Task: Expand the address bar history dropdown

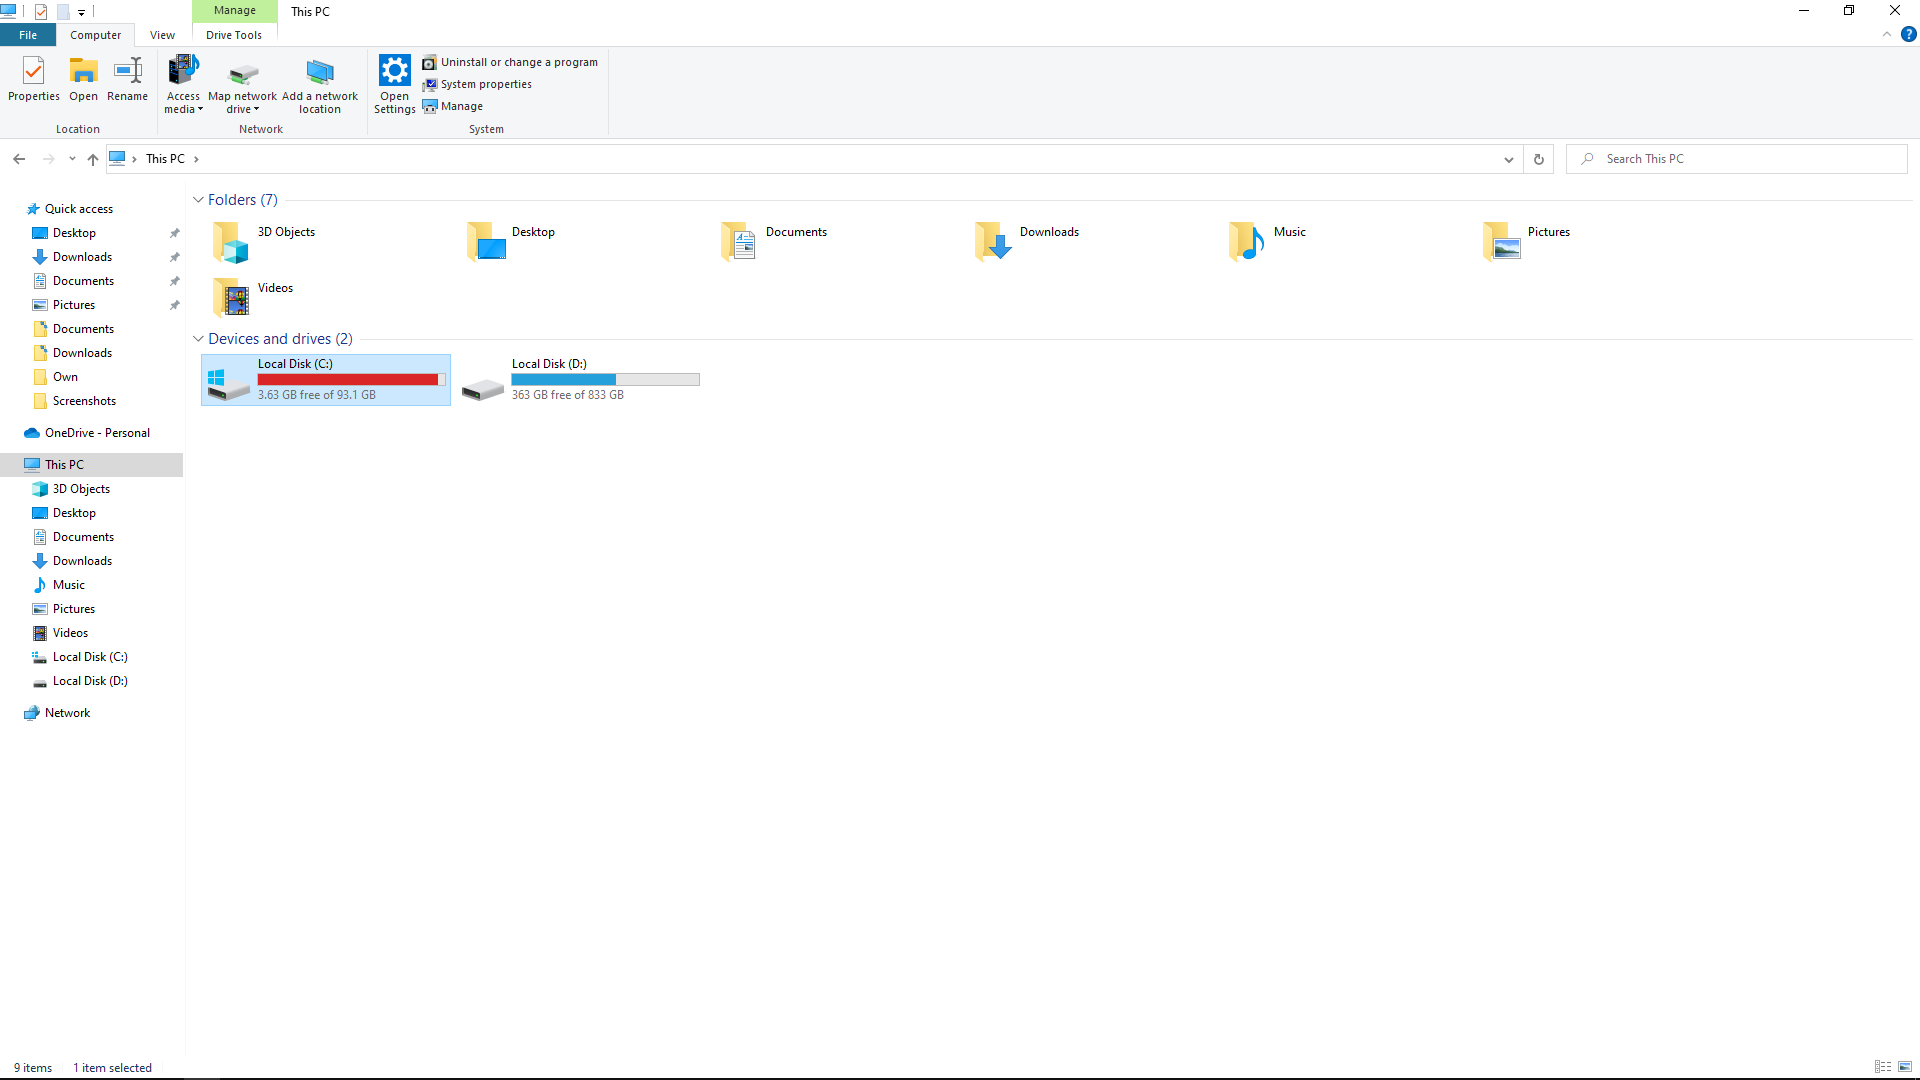Action: (x=1508, y=159)
